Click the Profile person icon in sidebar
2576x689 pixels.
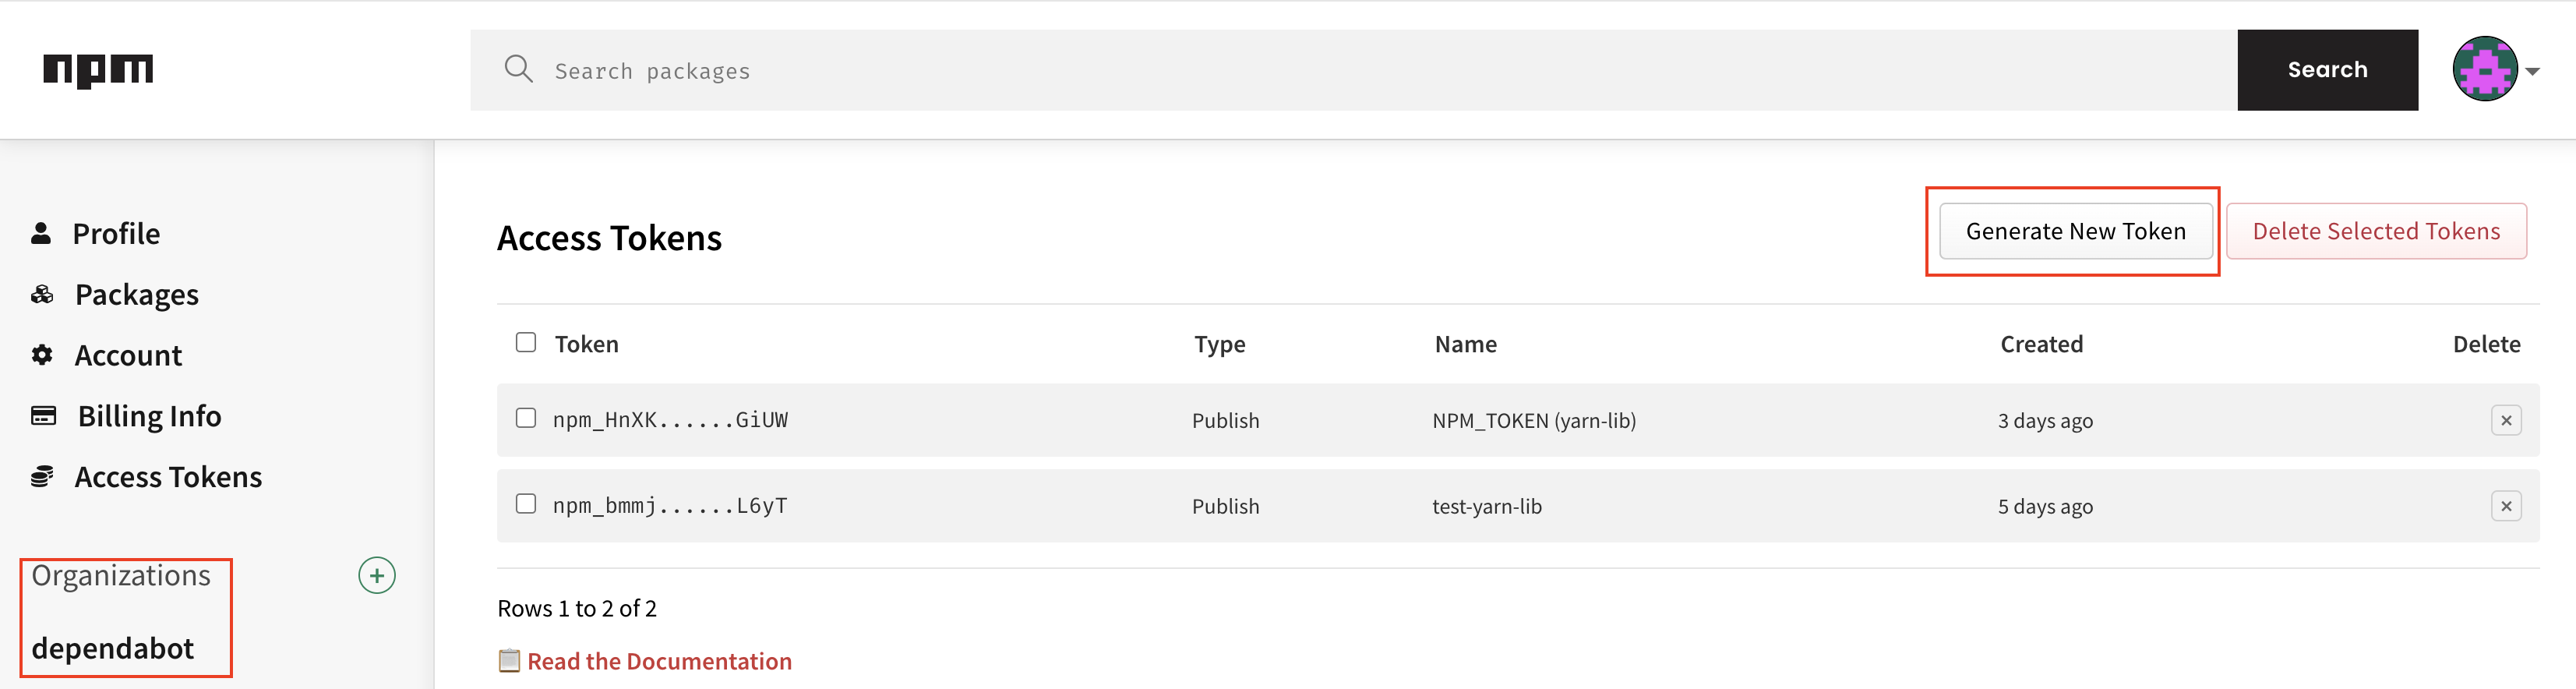(x=41, y=233)
